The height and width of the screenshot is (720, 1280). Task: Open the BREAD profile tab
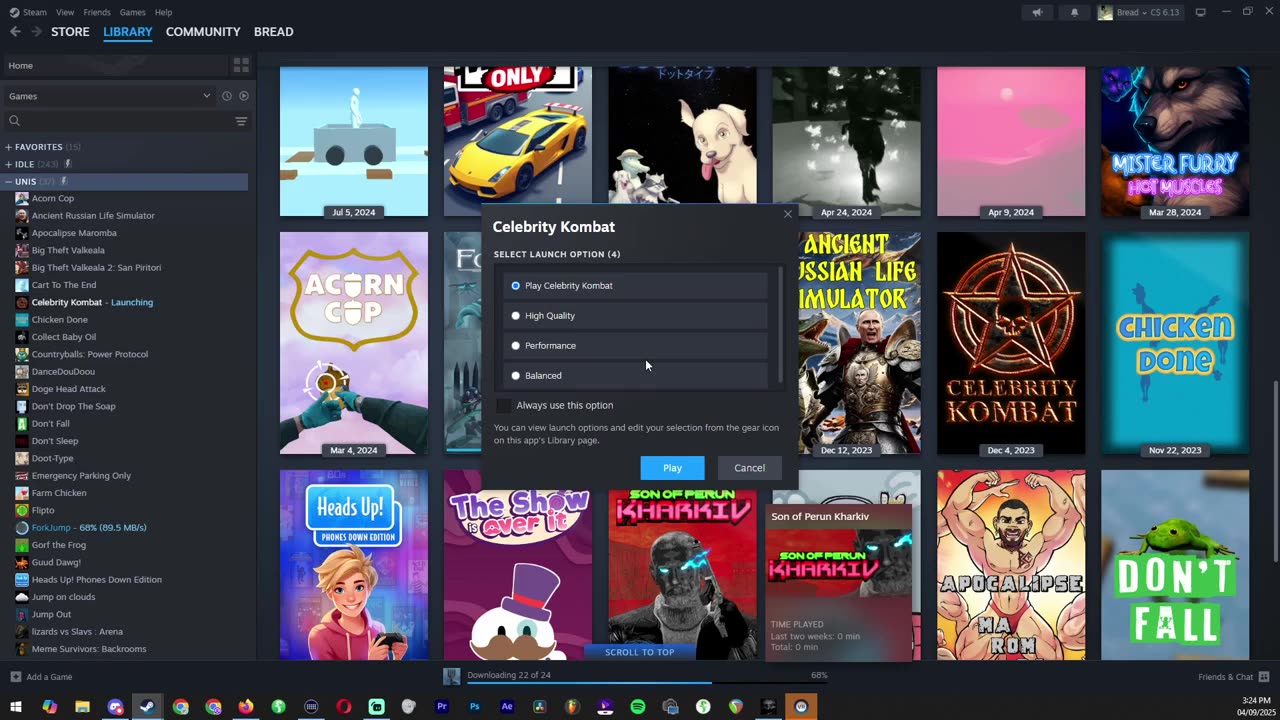pos(273,32)
